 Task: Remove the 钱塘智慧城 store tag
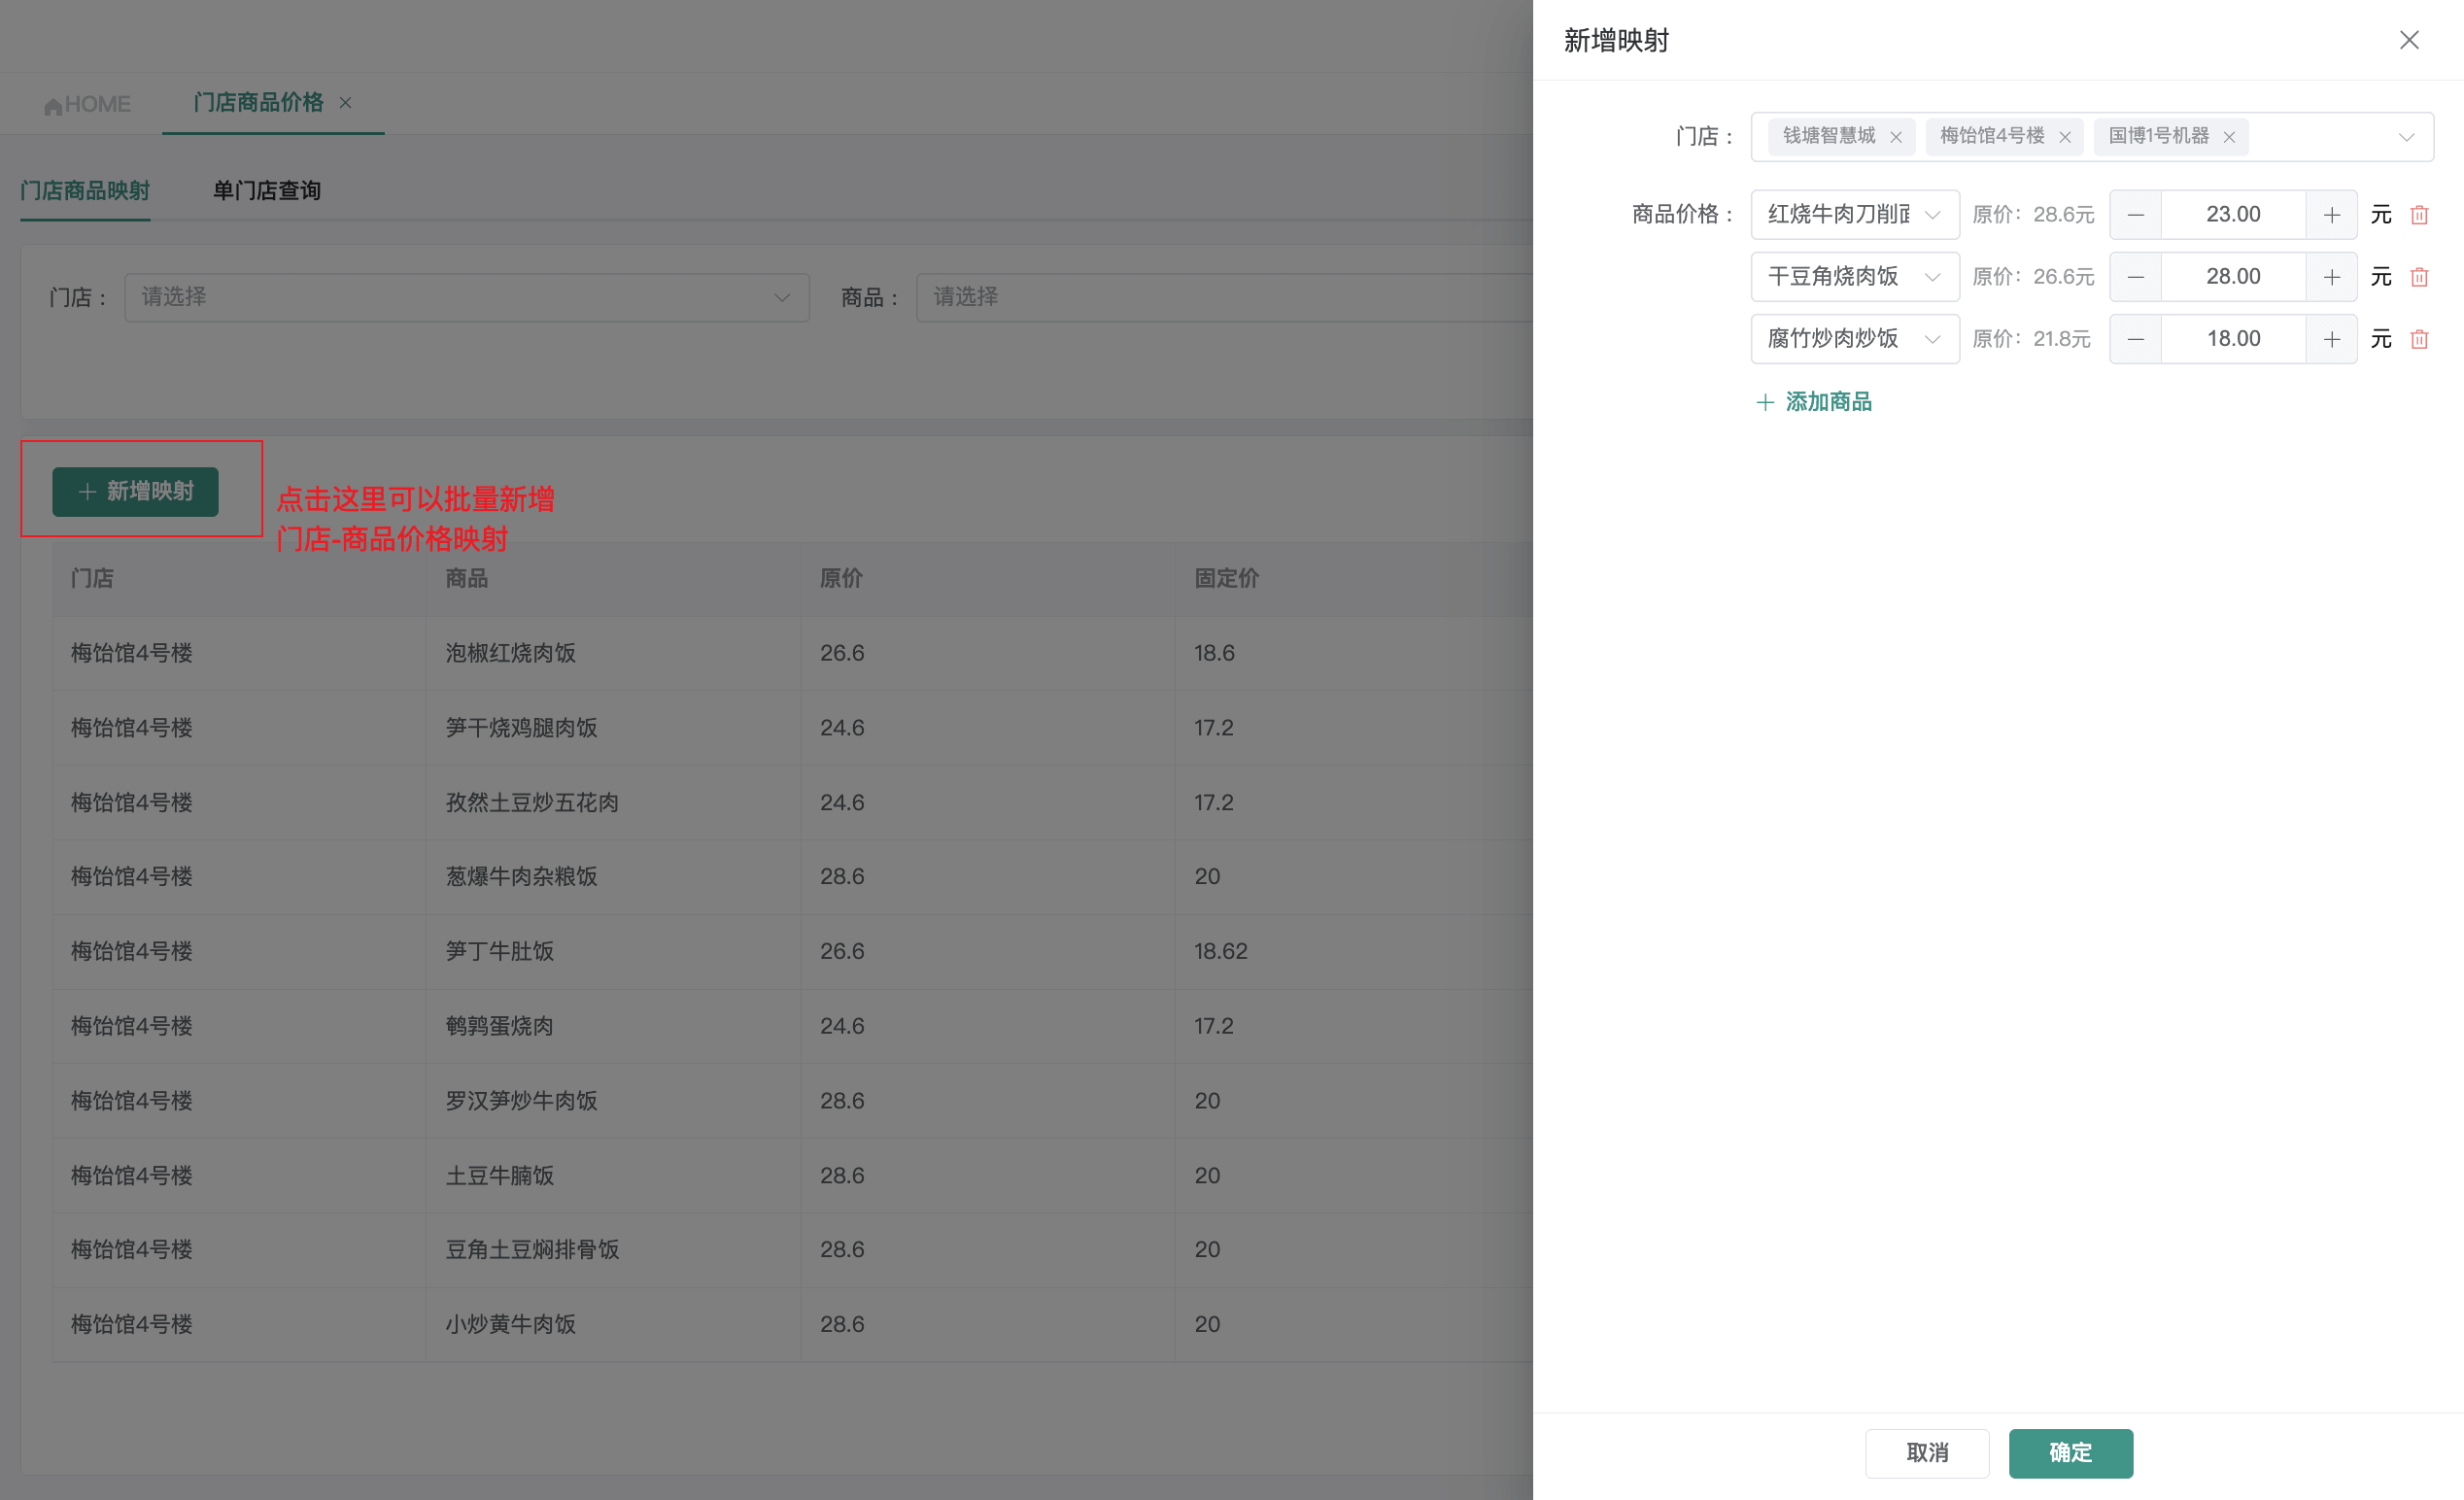(1896, 137)
